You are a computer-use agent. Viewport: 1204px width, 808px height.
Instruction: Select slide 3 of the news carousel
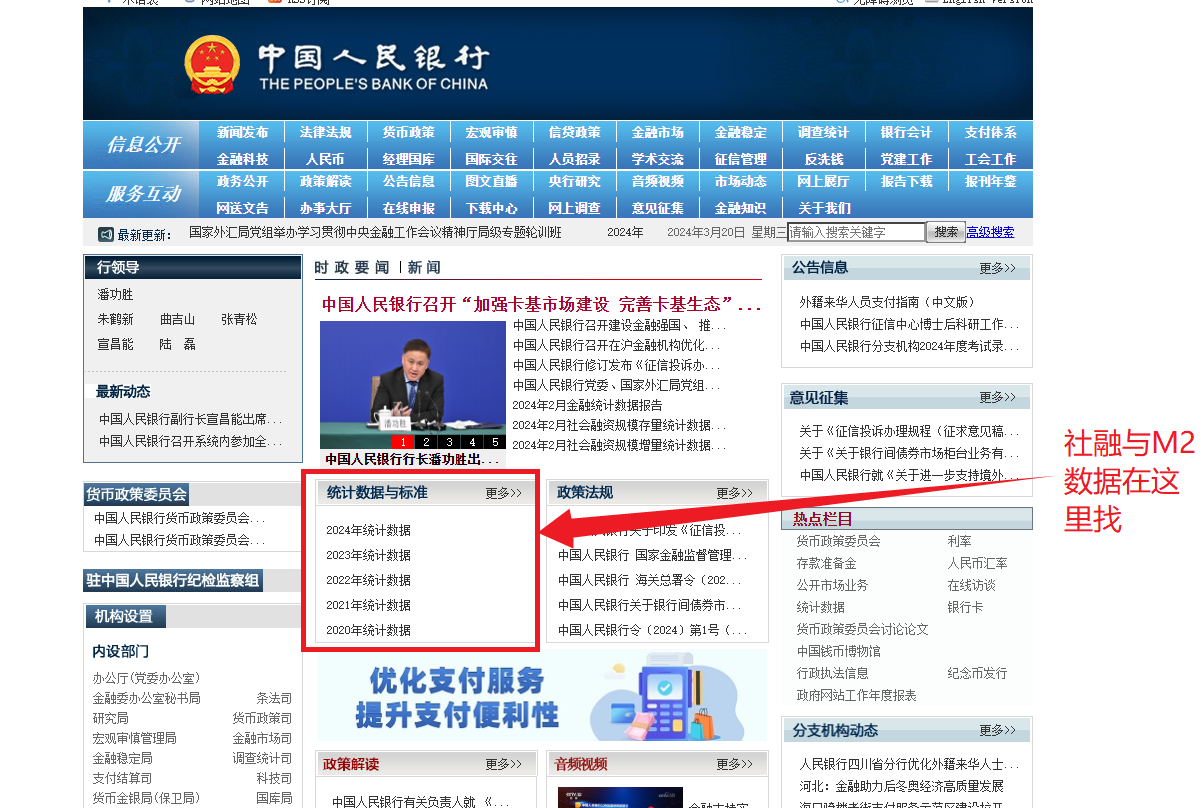point(448,442)
